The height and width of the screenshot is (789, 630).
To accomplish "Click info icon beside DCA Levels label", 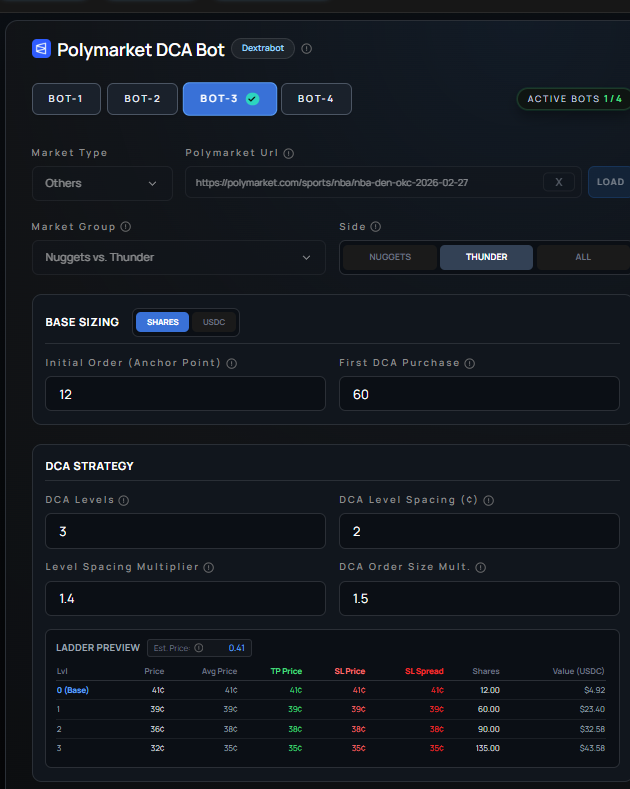I will click(x=123, y=501).
